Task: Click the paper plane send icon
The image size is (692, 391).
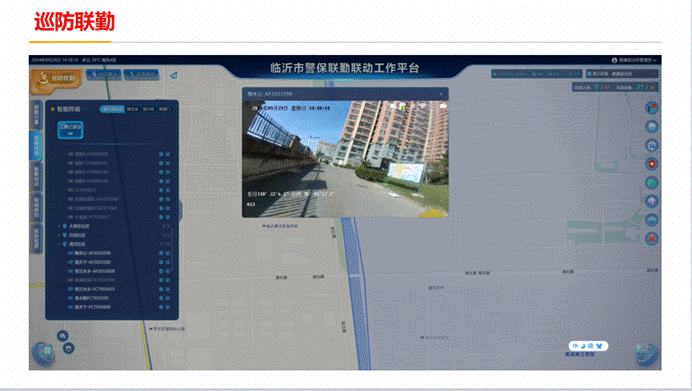Action: coord(173,75)
